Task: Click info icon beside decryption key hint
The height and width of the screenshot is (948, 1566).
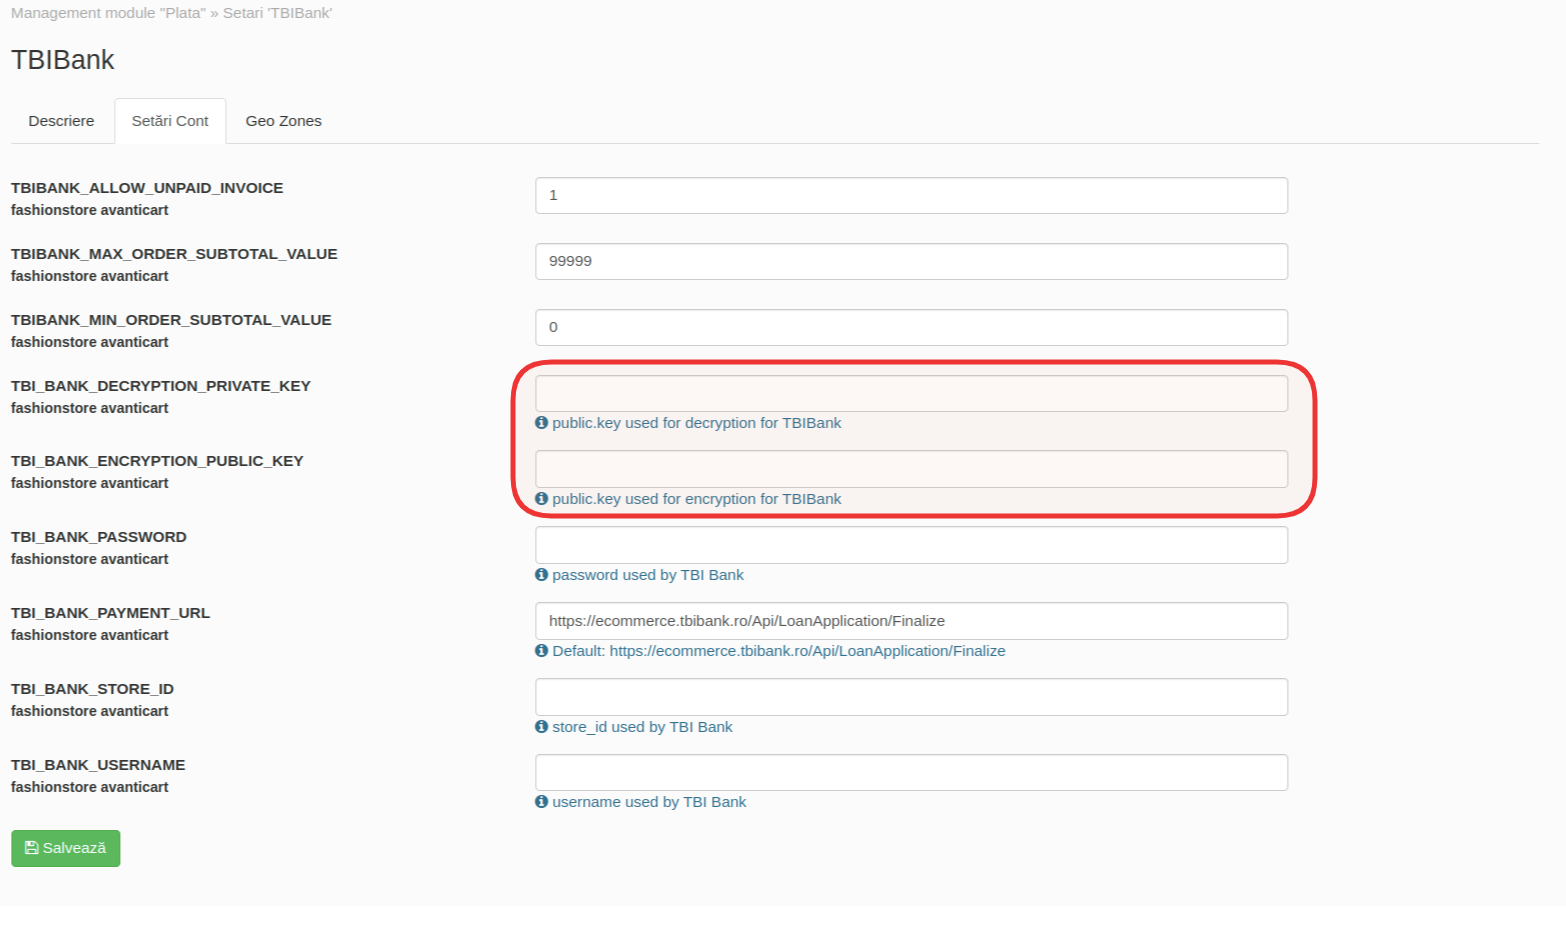Action: coord(542,423)
